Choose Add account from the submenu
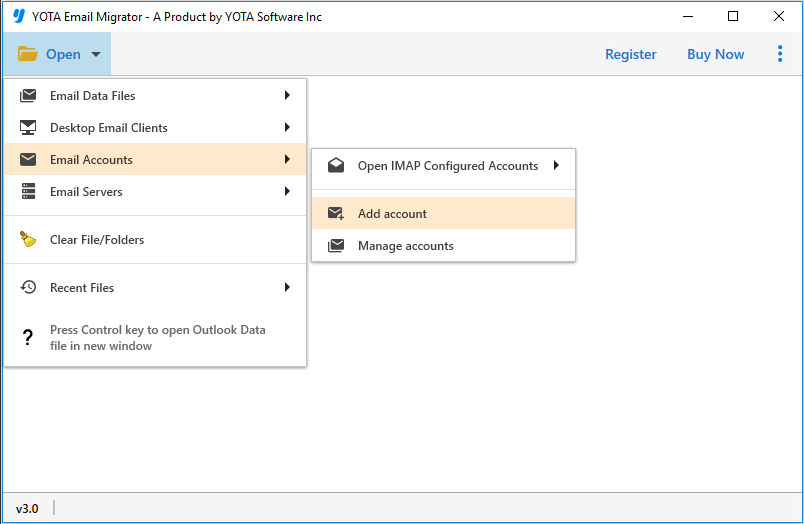 (x=392, y=214)
